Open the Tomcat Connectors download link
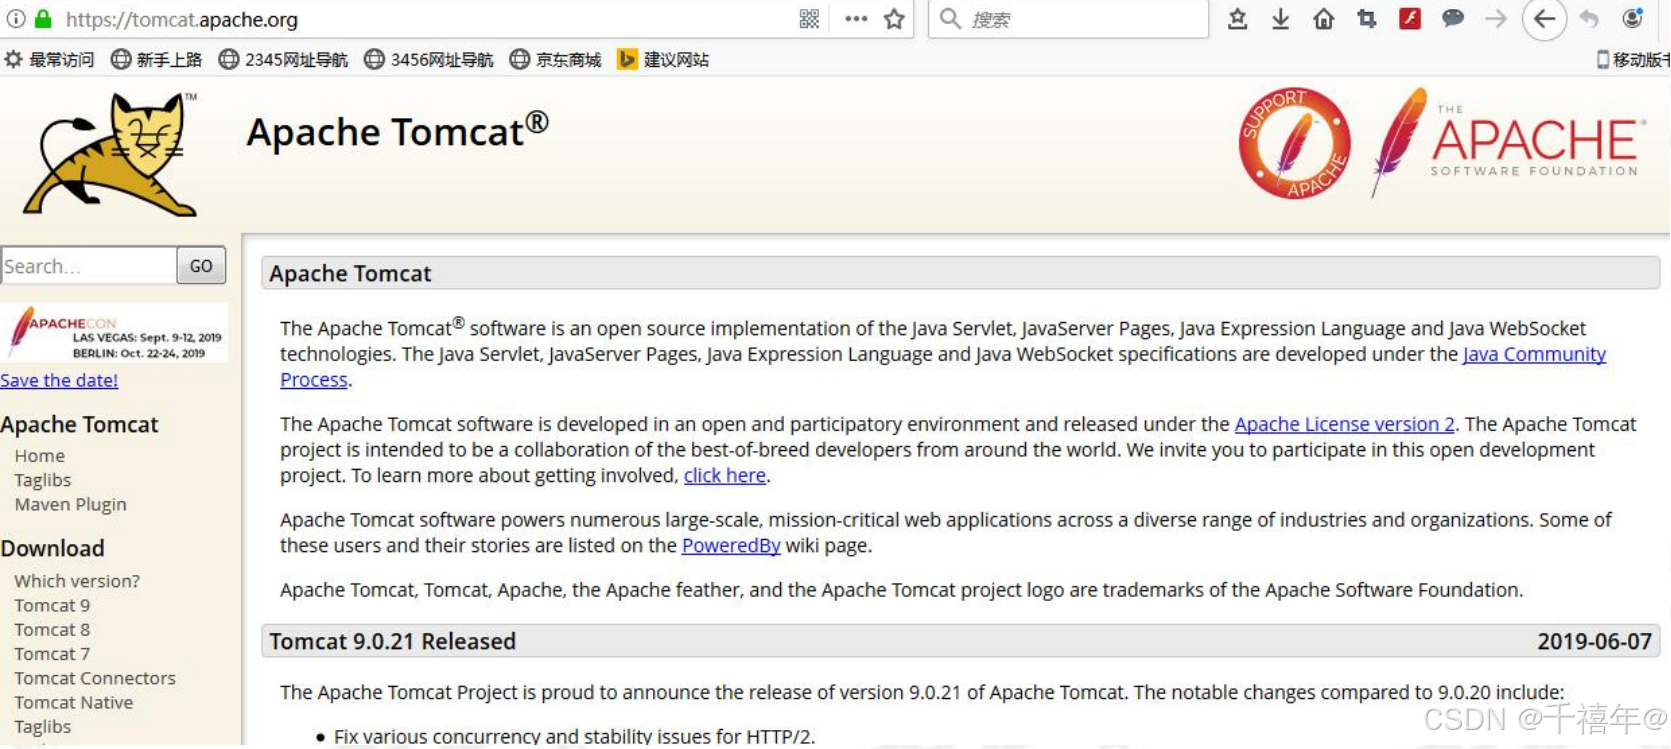This screenshot has height=749, width=1671. coord(95,678)
